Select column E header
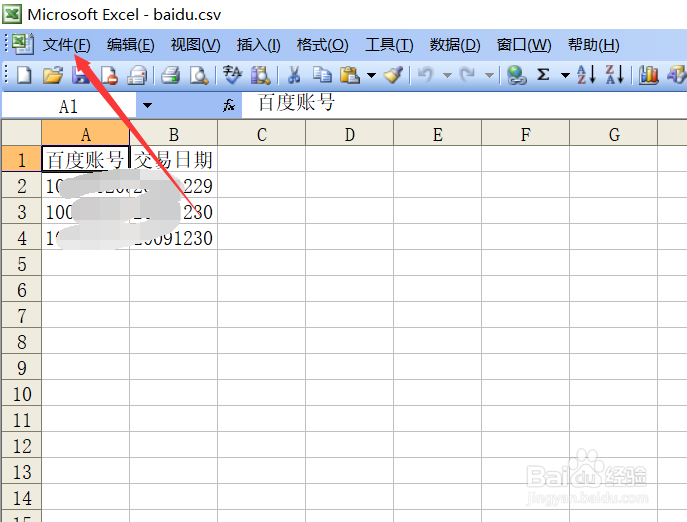The image size is (687, 522). pos(438,134)
